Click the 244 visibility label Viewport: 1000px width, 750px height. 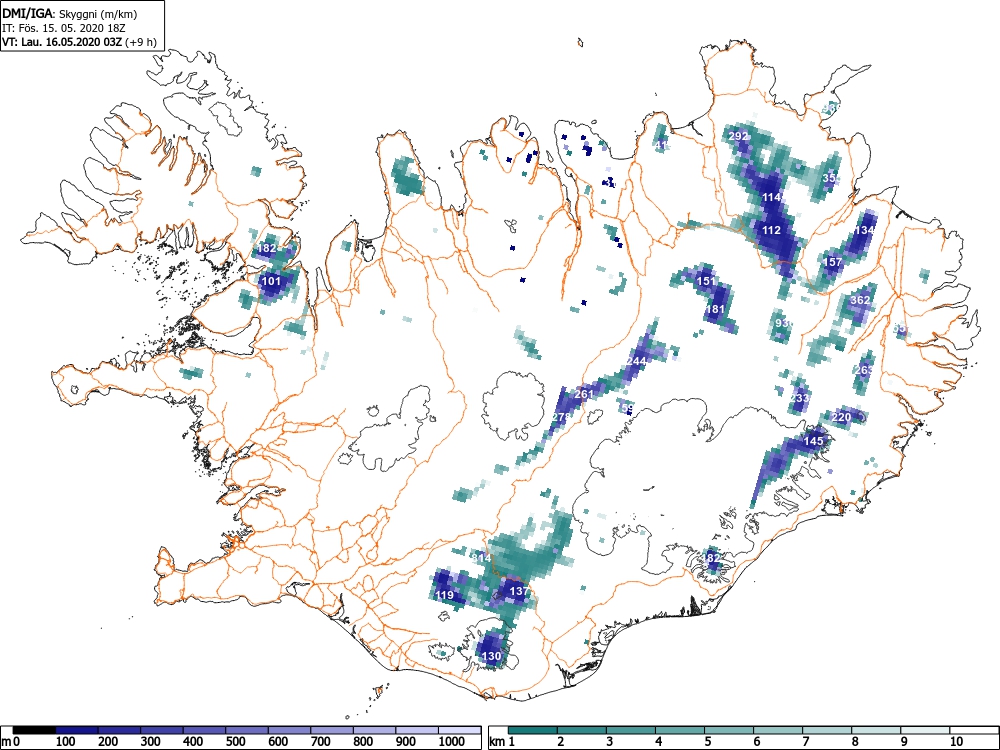pos(636,361)
